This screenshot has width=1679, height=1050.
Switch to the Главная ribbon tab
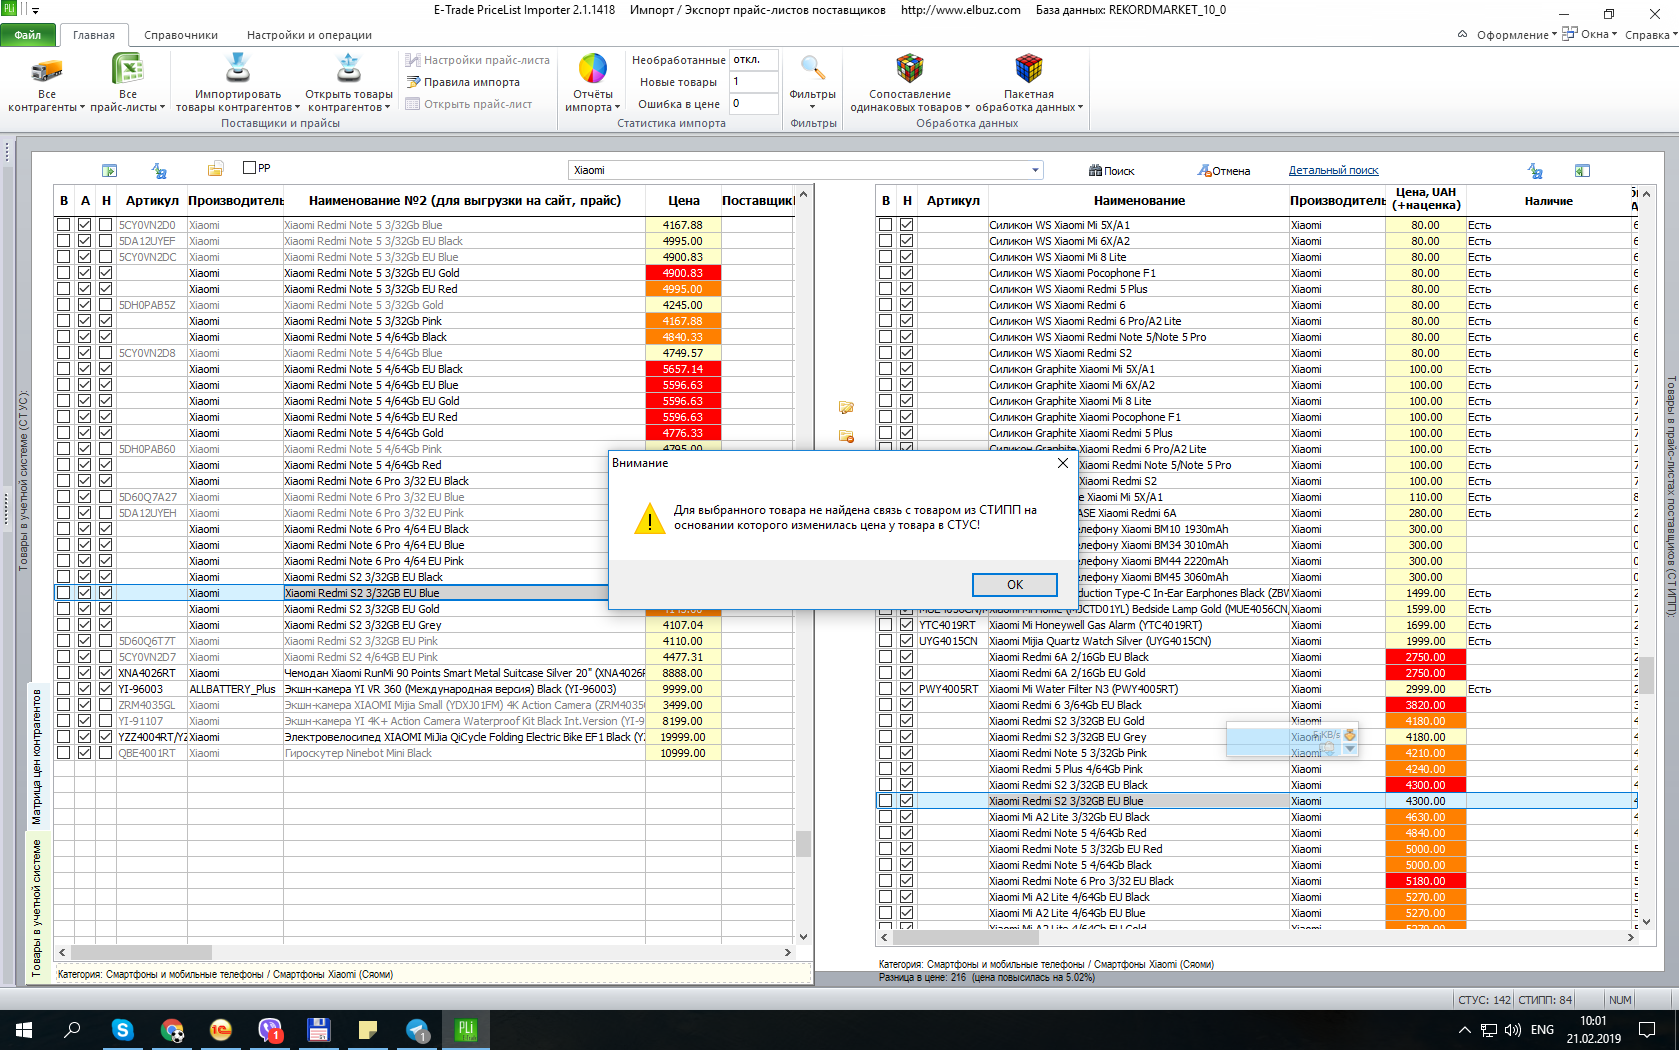[94, 35]
